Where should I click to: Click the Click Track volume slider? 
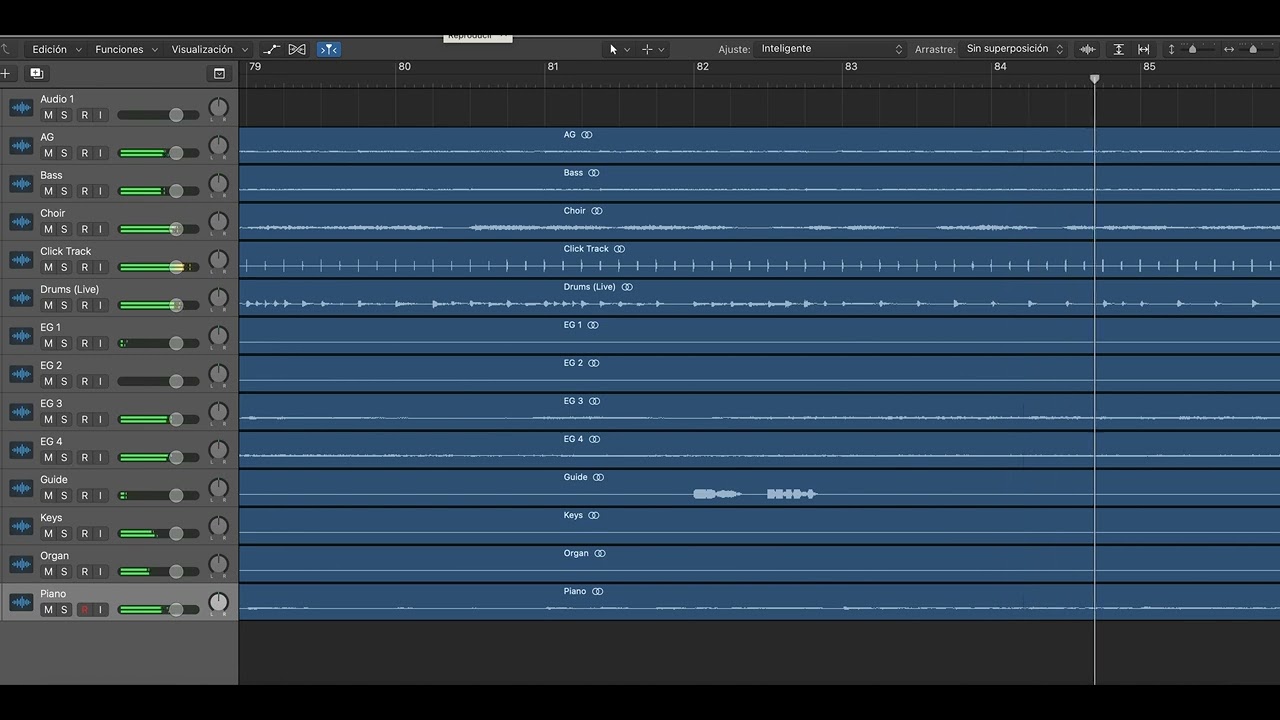(x=158, y=267)
